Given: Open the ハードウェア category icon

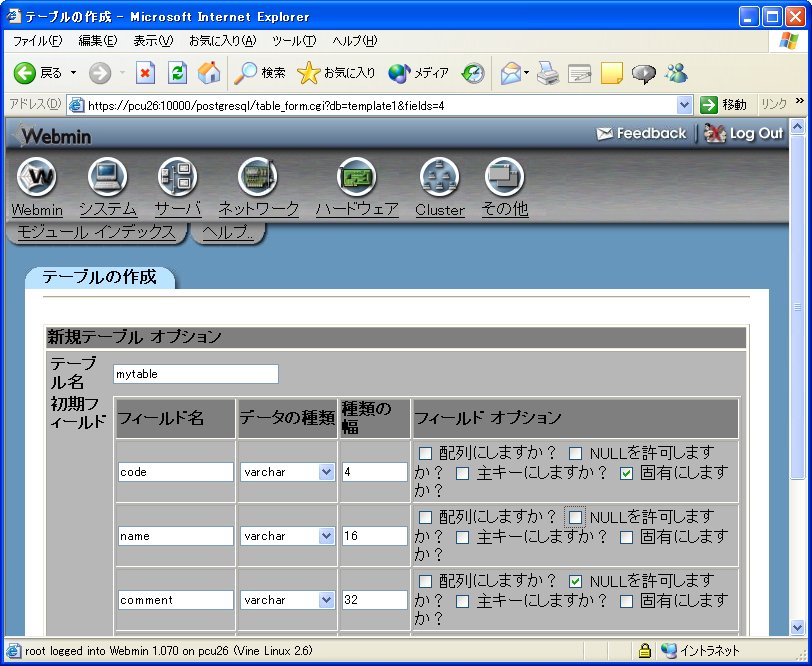Looking at the screenshot, I should pos(357,177).
